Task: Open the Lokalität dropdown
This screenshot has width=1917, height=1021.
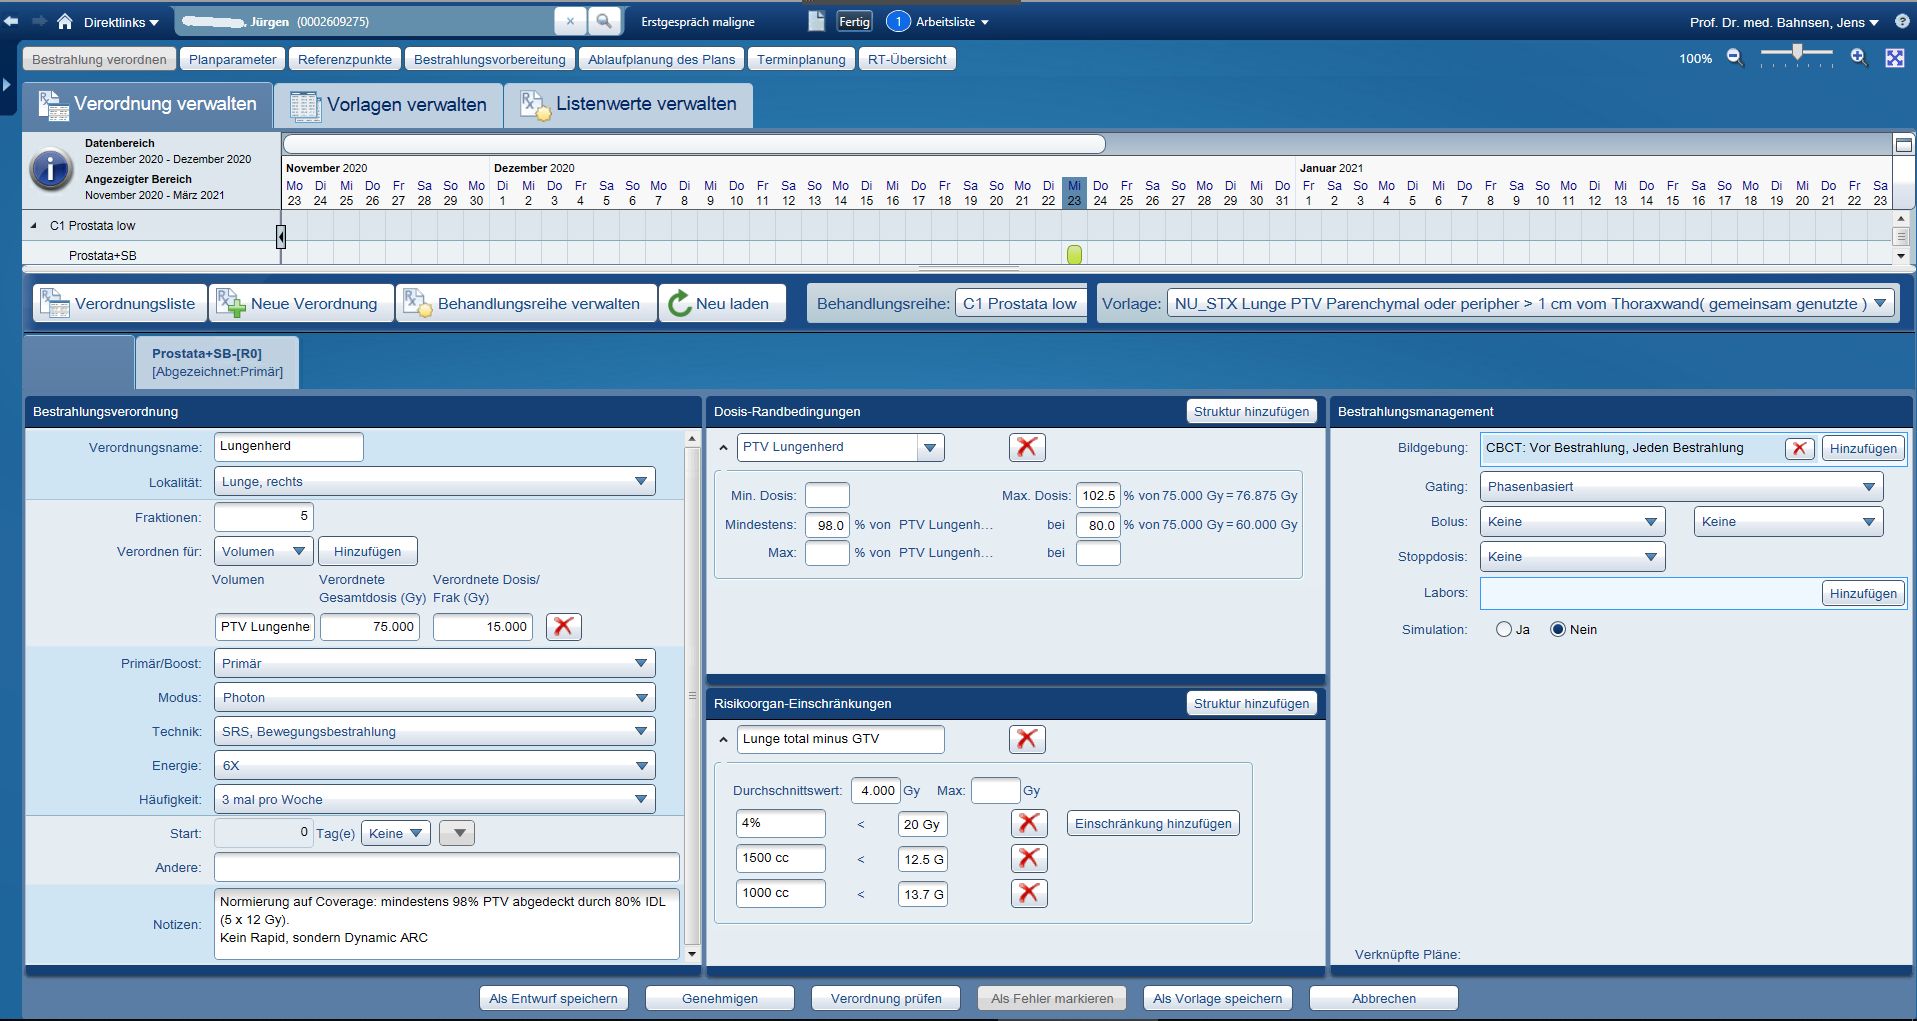Action: tap(640, 482)
